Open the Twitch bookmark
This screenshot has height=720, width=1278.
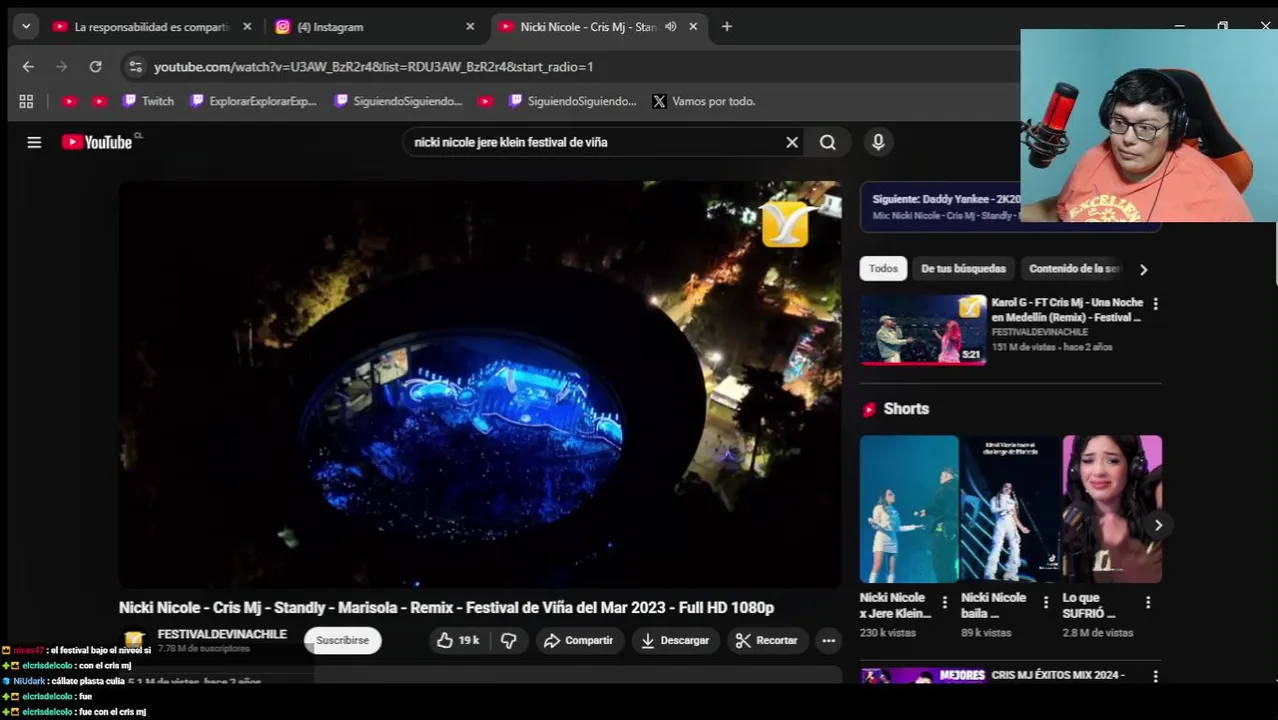pos(148,101)
